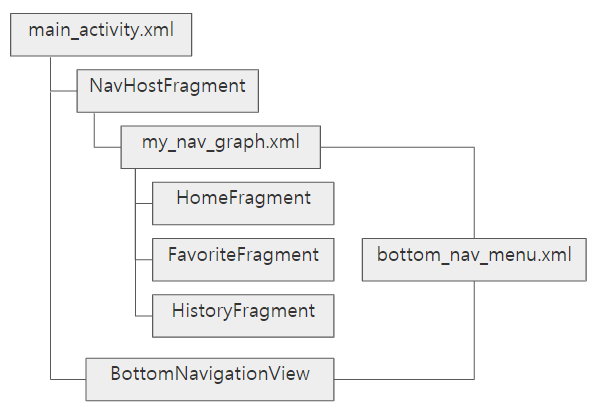Select the FavoriteFragment box
597x414 pixels.
243,260
